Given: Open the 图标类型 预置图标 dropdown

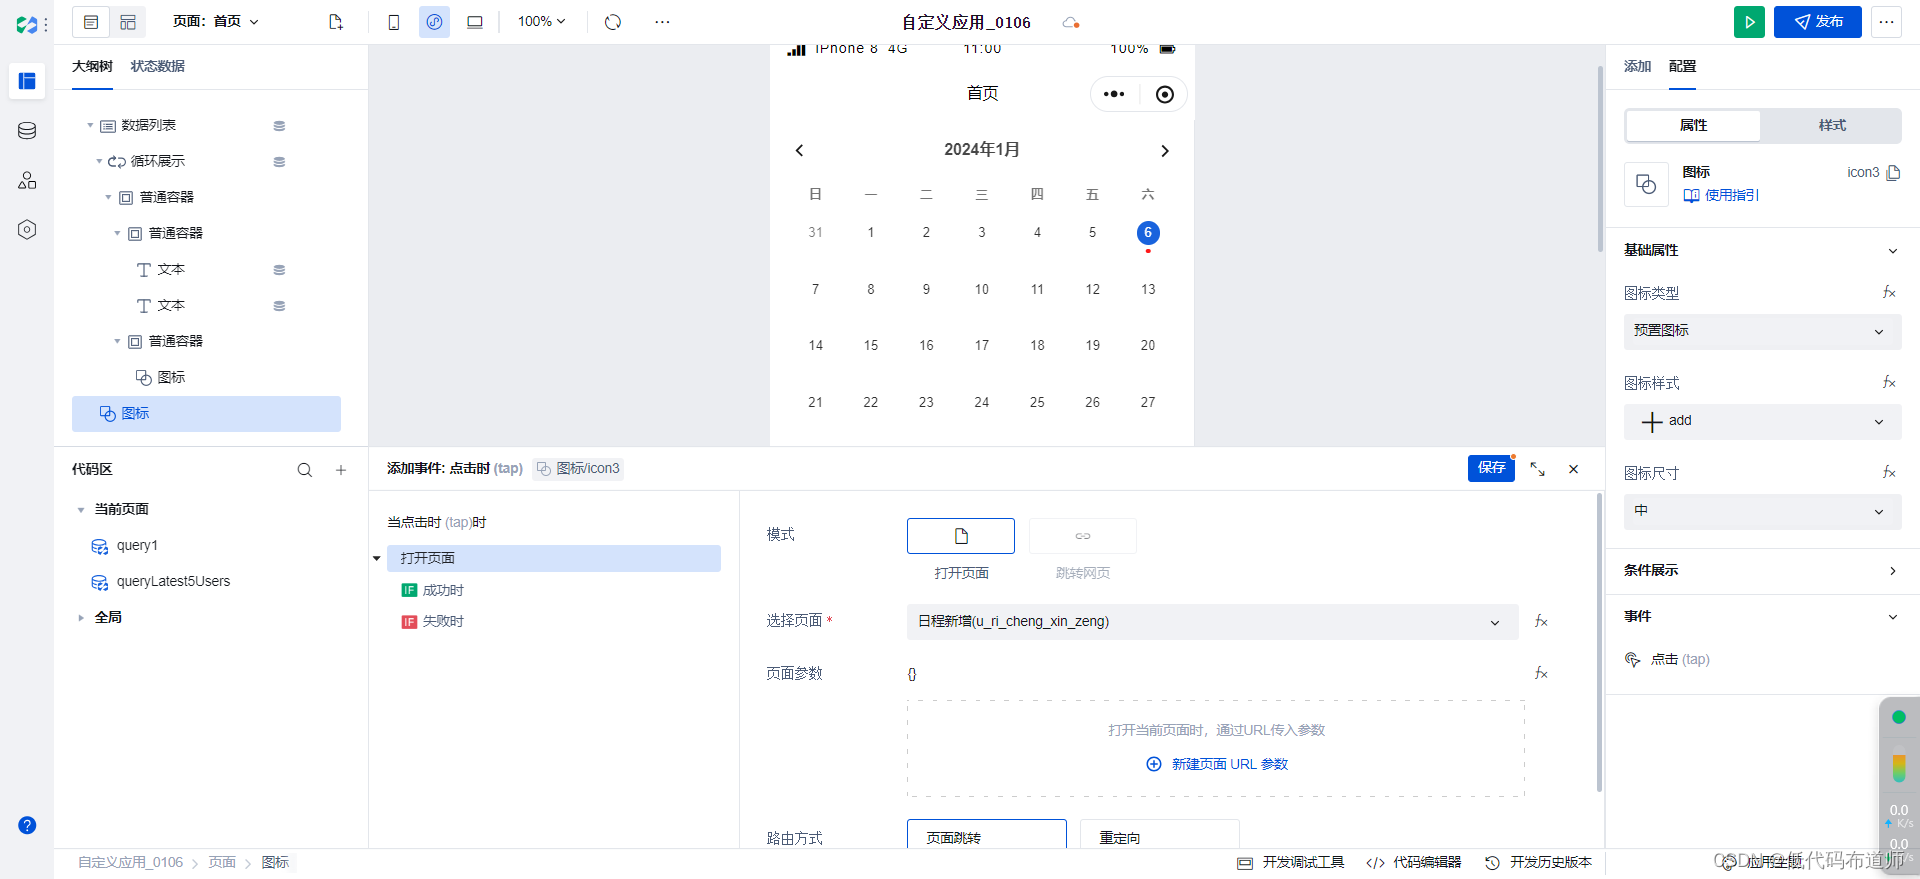Looking at the screenshot, I should [x=1762, y=332].
